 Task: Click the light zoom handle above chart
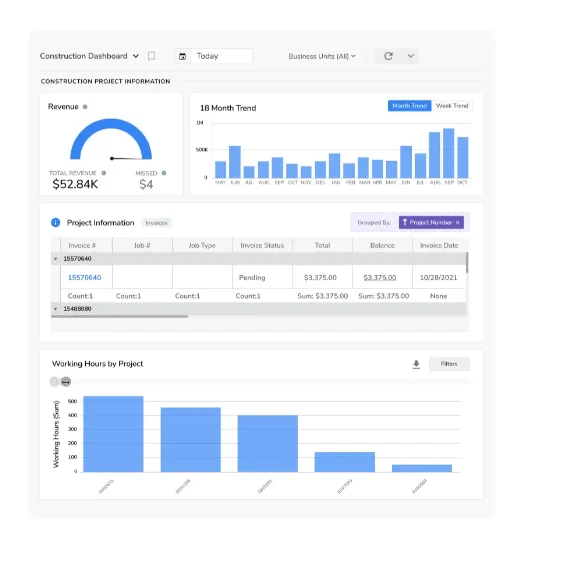point(54,382)
